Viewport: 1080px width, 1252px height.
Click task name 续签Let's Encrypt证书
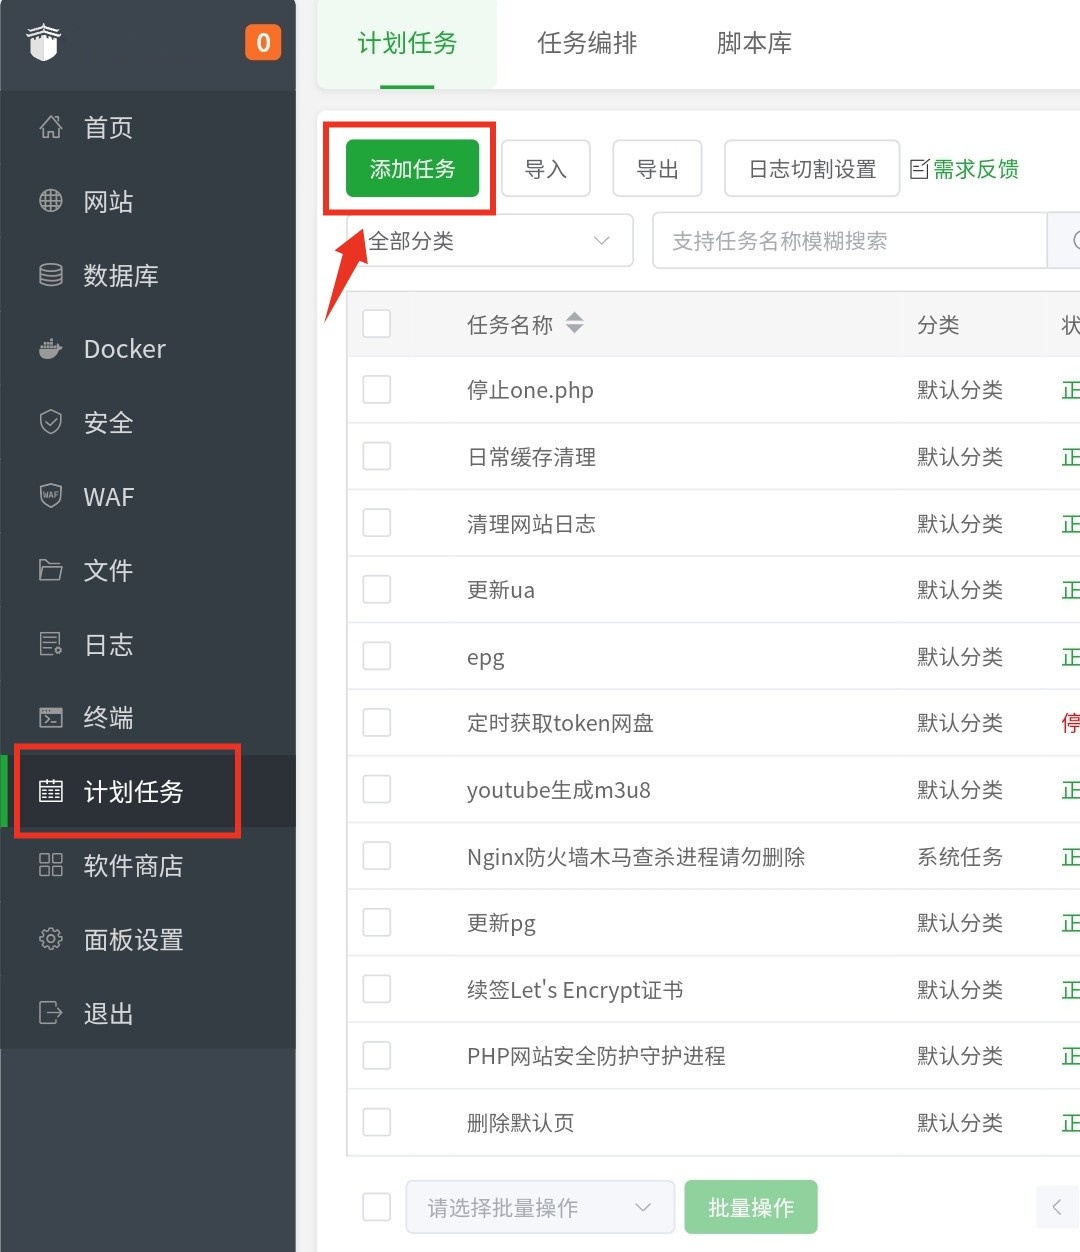pos(575,990)
